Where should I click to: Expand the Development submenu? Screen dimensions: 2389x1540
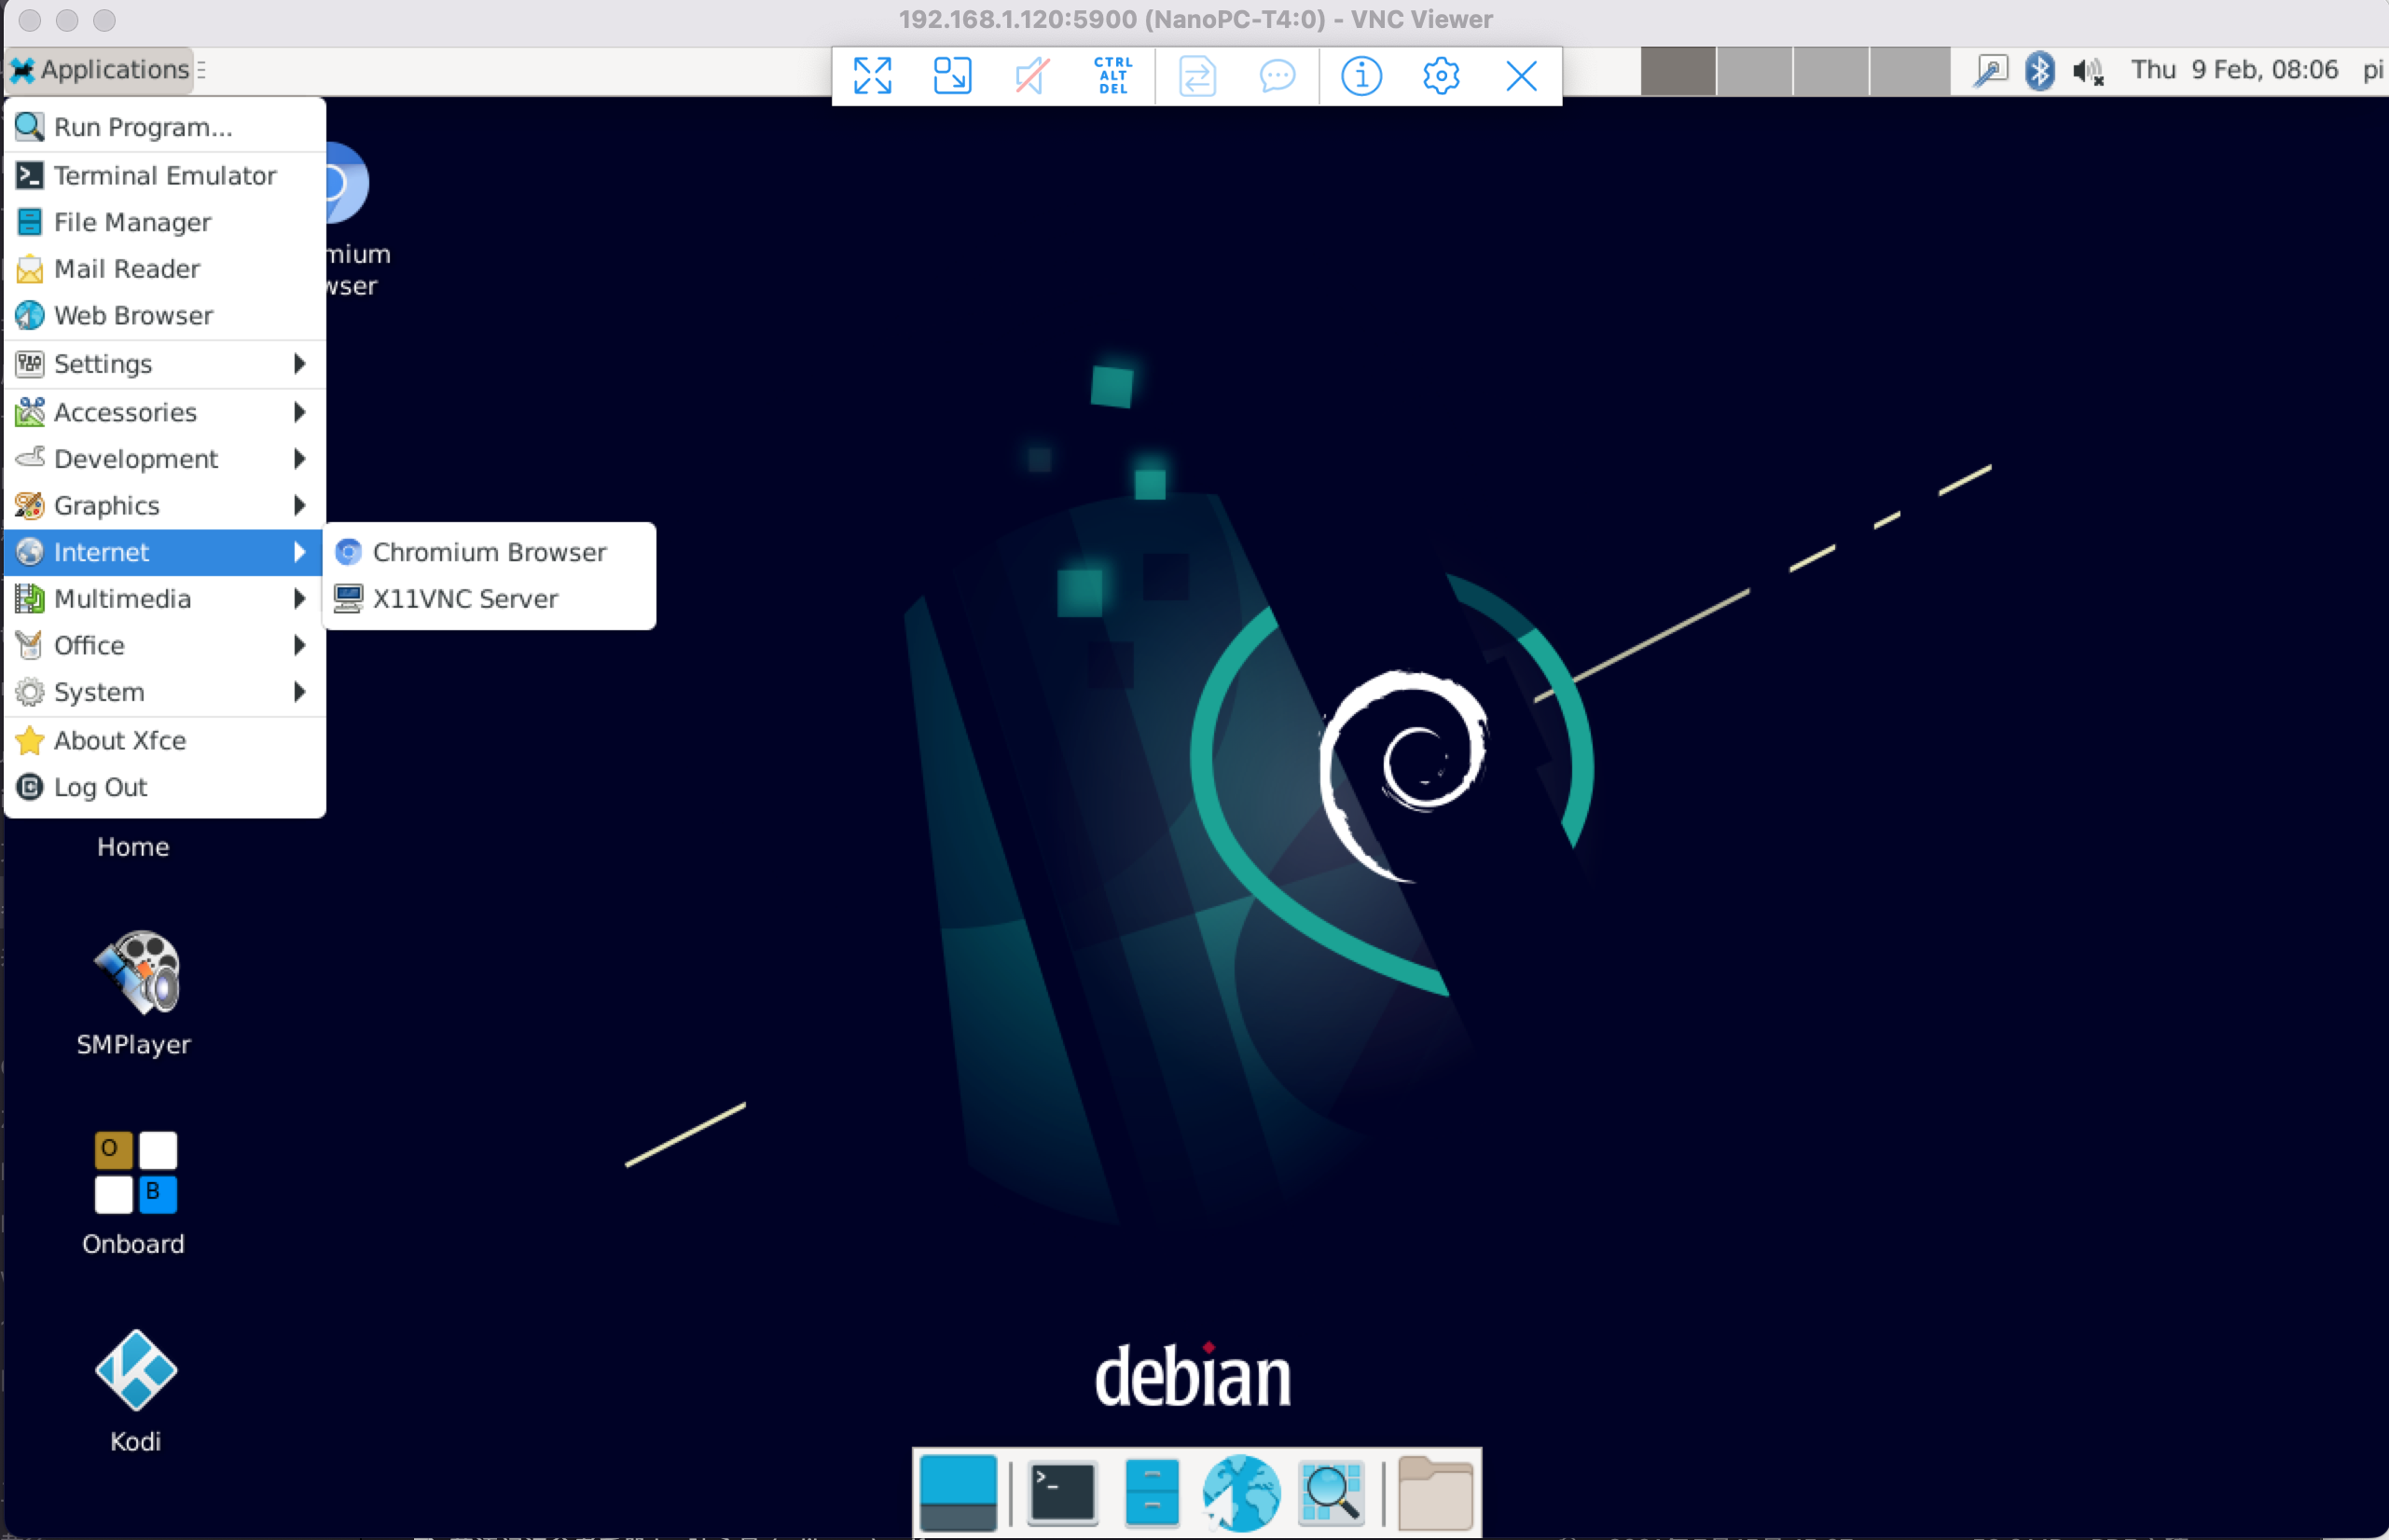(x=165, y=459)
